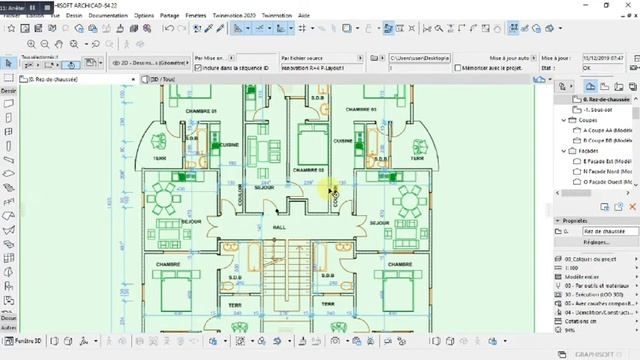Screen dimensions: 640x360
Task: Click the file path input field
Action: pos(419,58)
